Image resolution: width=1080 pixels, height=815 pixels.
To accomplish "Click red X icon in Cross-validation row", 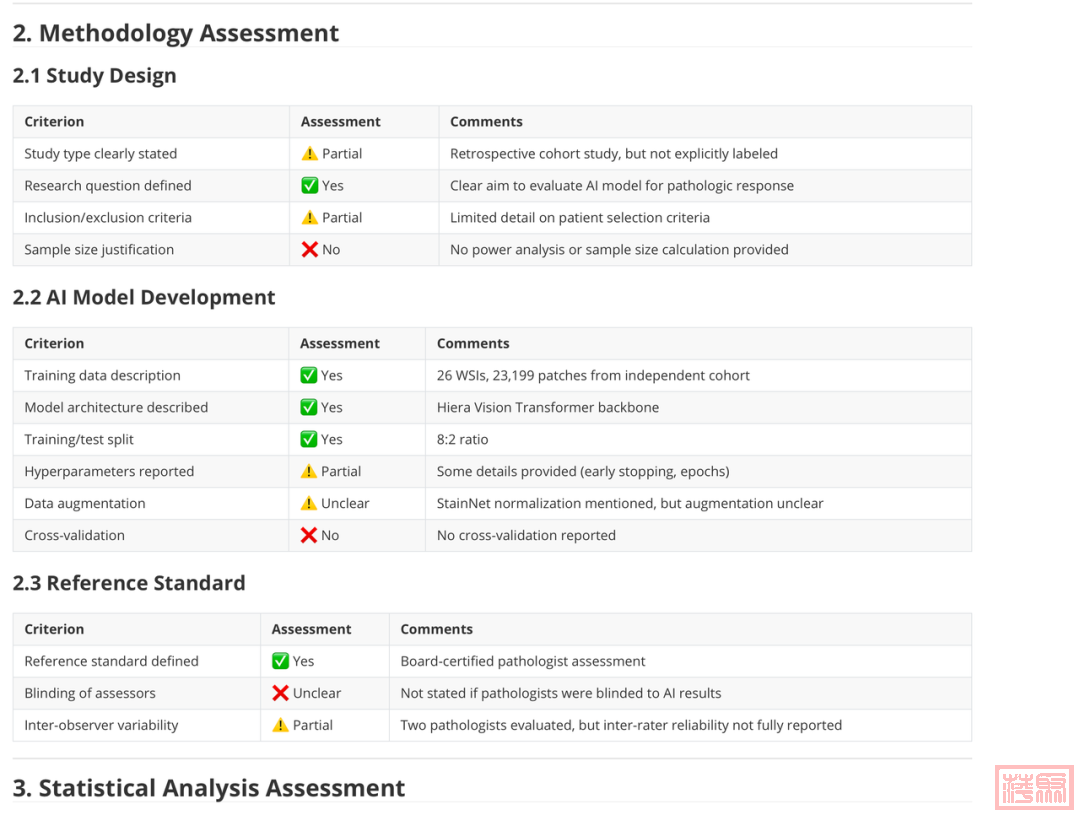I will (309, 536).
